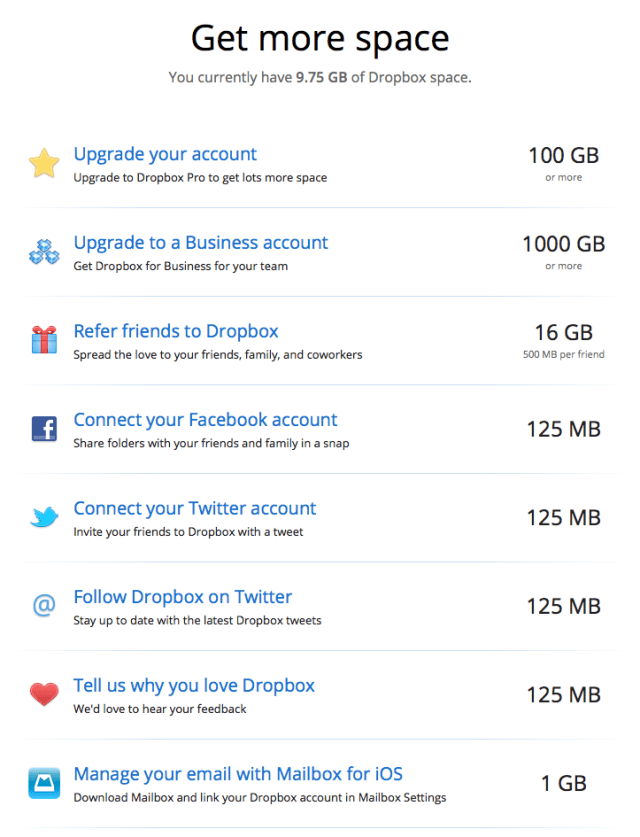Click the 1000 GB Business space amount
Screen dimensions: 640x837
(563, 244)
